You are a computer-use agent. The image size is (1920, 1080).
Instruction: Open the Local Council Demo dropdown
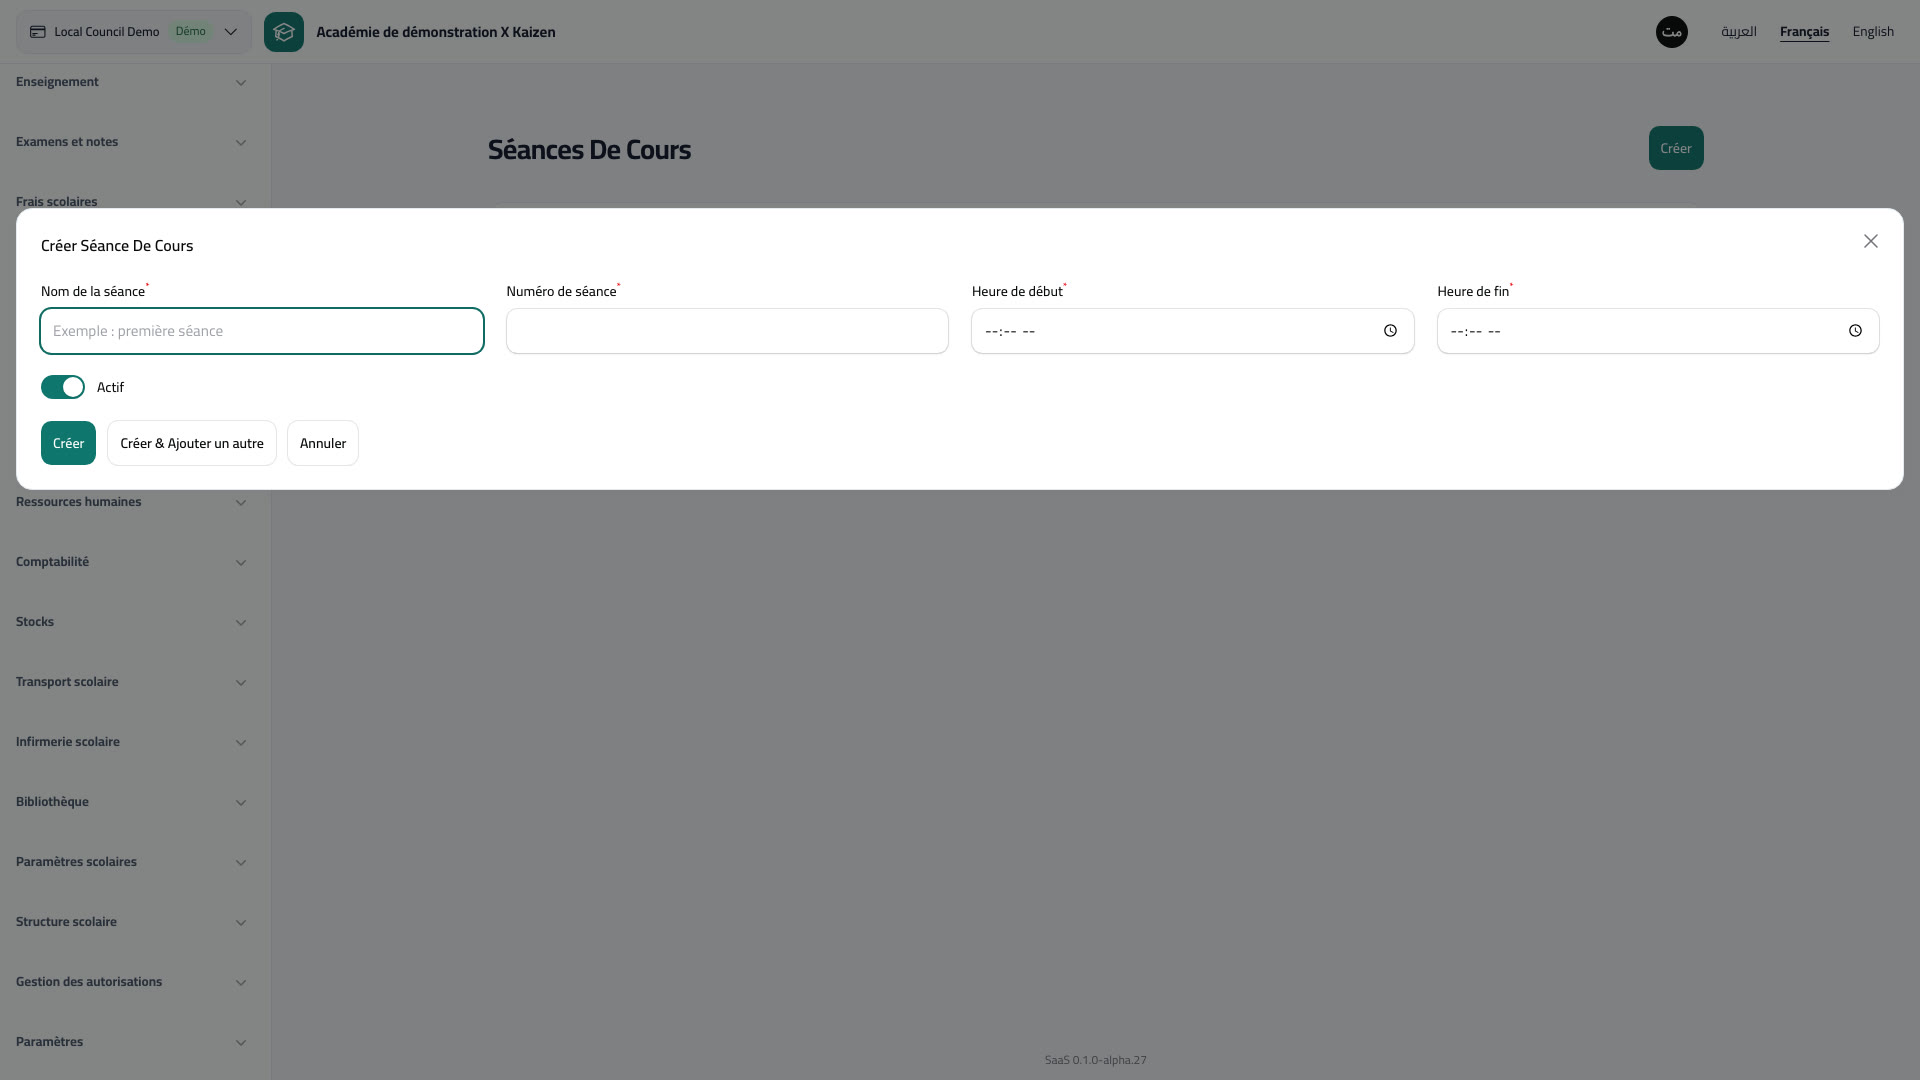[x=134, y=32]
